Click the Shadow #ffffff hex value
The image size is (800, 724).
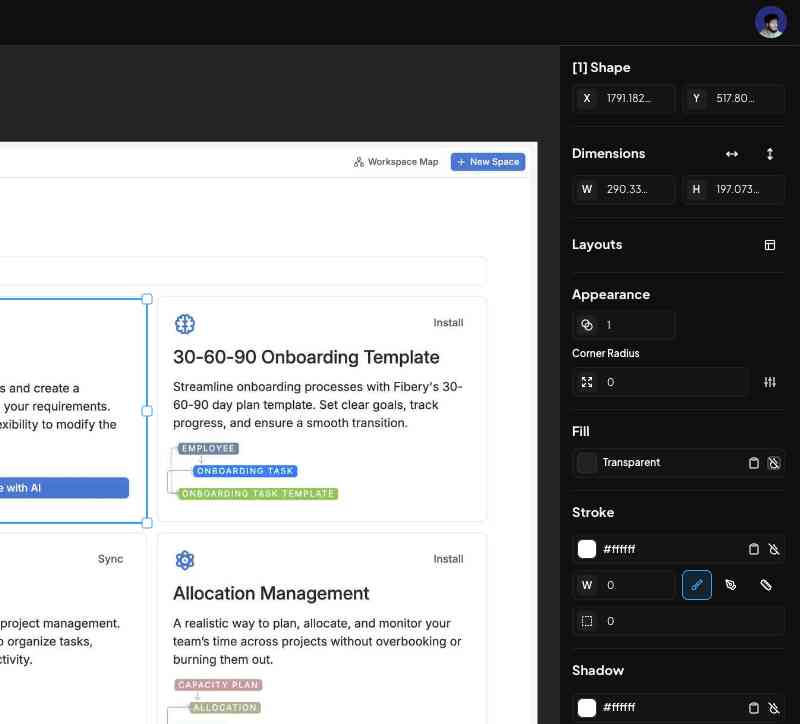[x=619, y=708]
